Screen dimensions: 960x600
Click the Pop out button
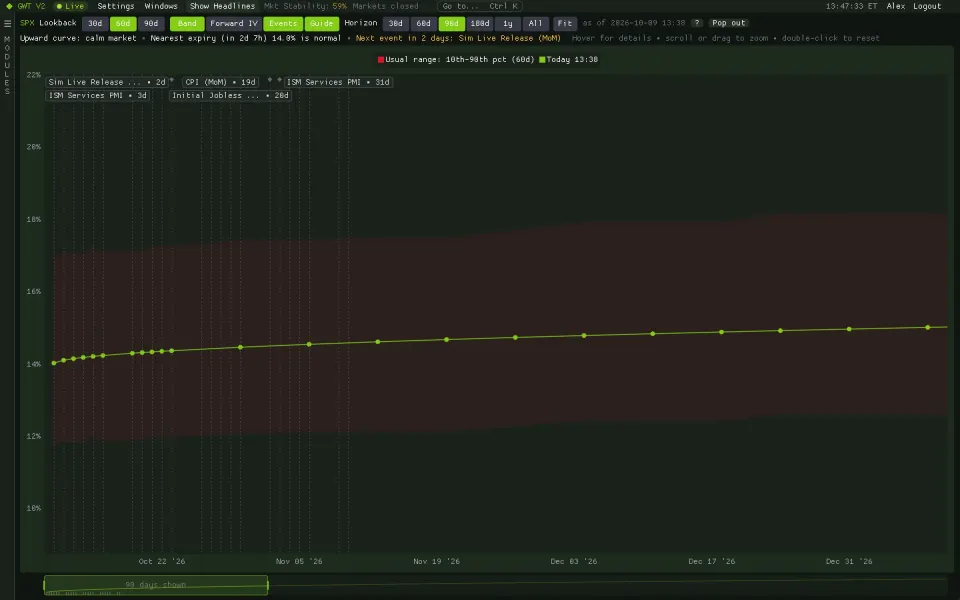point(729,23)
